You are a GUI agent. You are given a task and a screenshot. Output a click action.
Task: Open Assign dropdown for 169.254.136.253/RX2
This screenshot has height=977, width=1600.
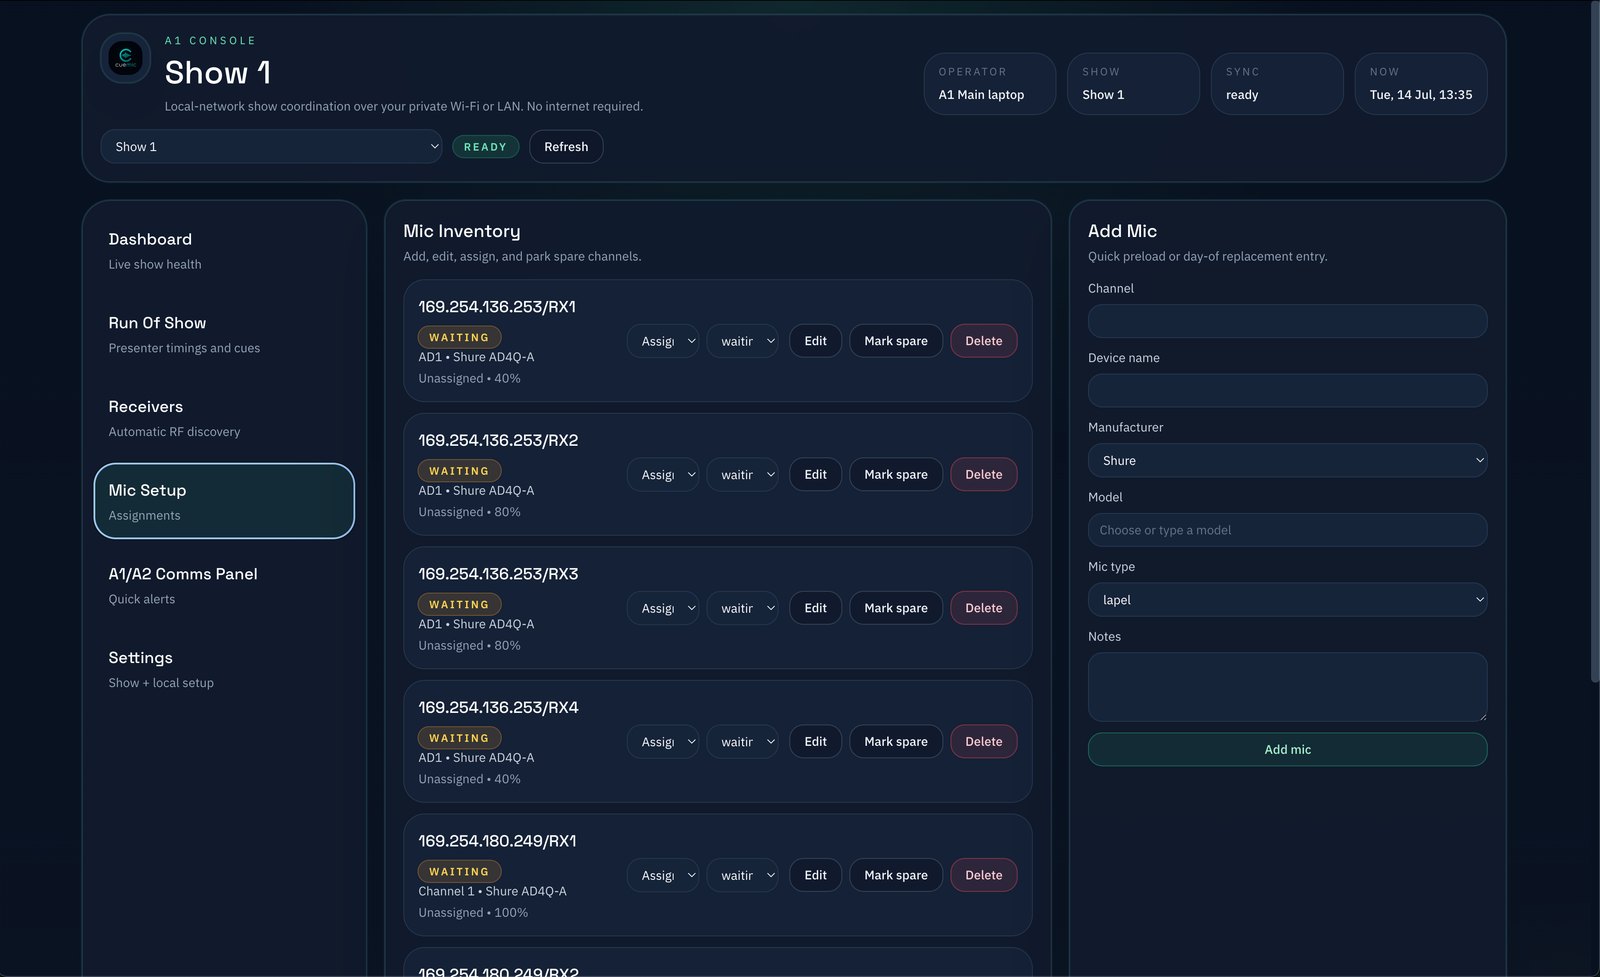663,474
